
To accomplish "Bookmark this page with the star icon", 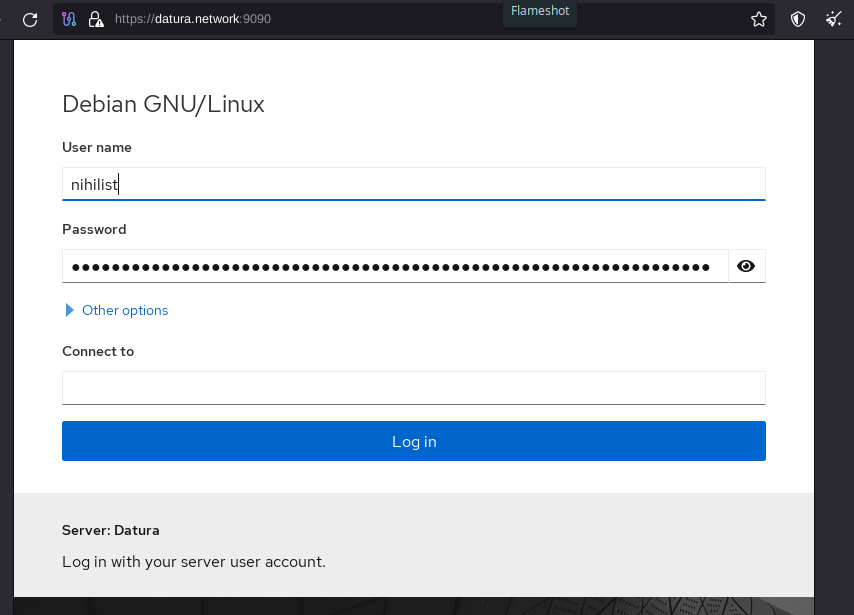I will [759, 20].
